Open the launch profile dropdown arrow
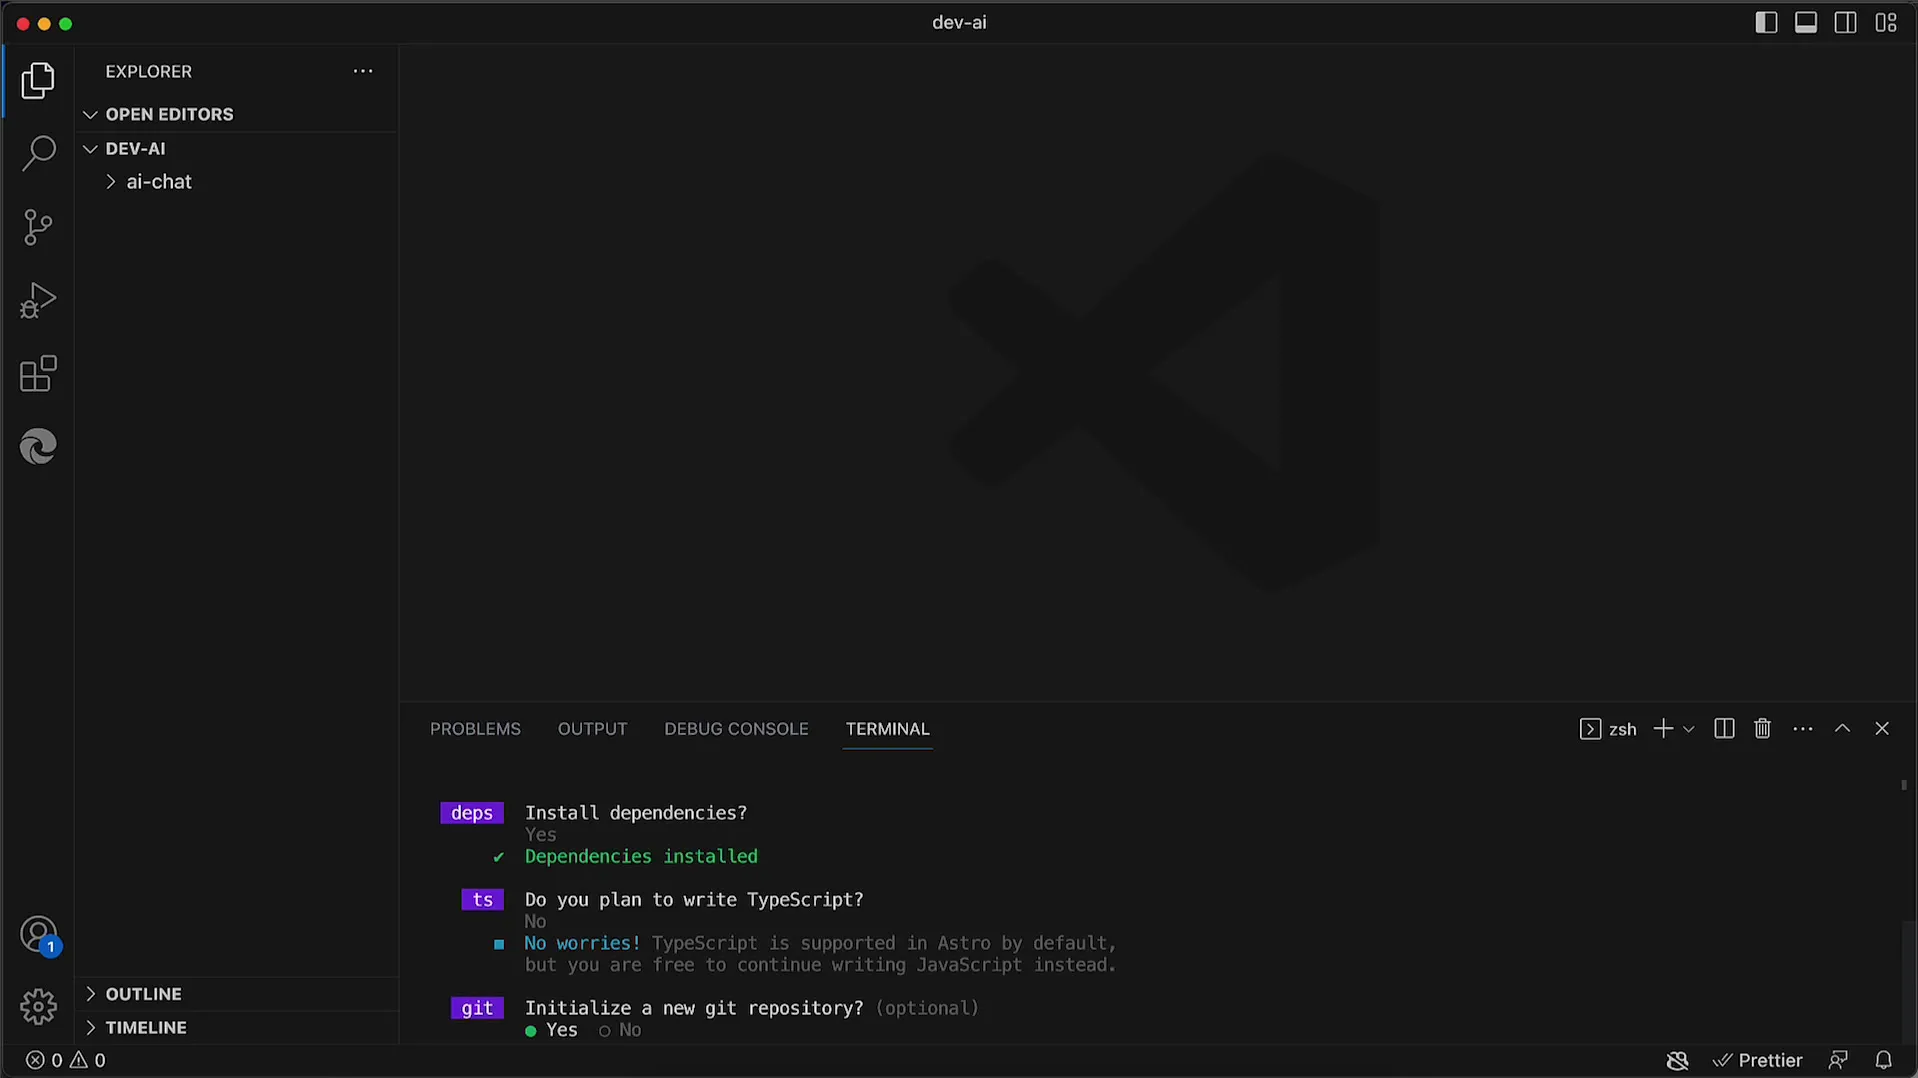This screenshot has height=1078, width=1918. pyautogui.click(x=1689, y=729)
